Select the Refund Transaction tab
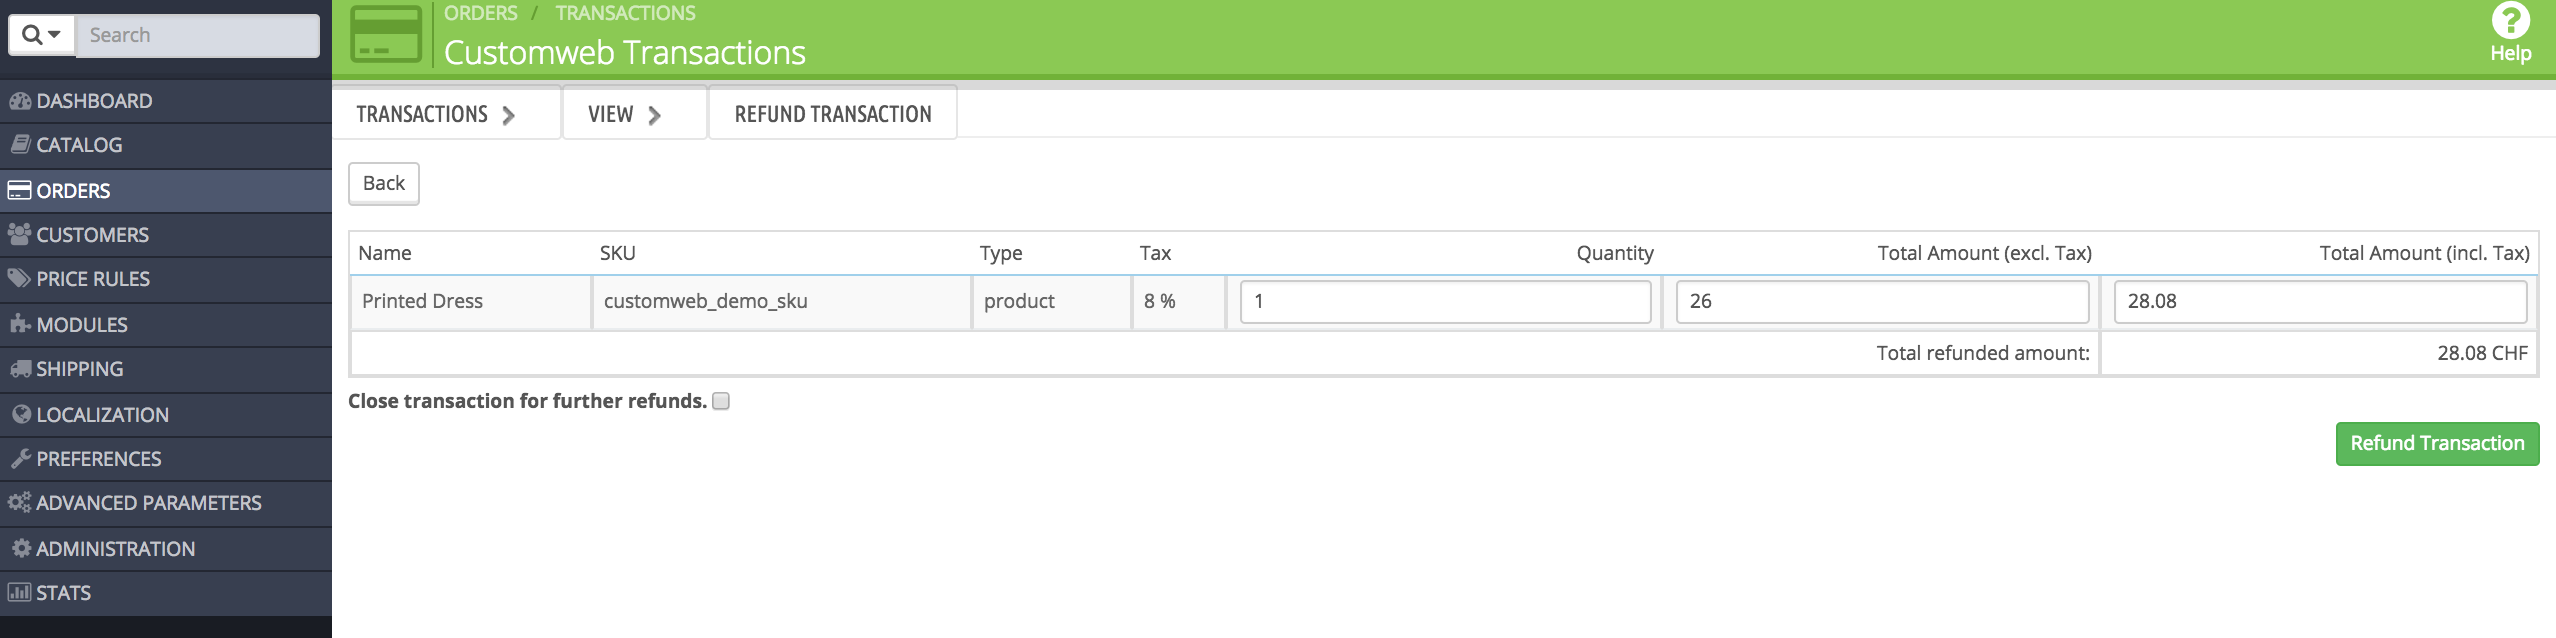Viewport: 2556px width, 638px height. [x=832, y=115]
